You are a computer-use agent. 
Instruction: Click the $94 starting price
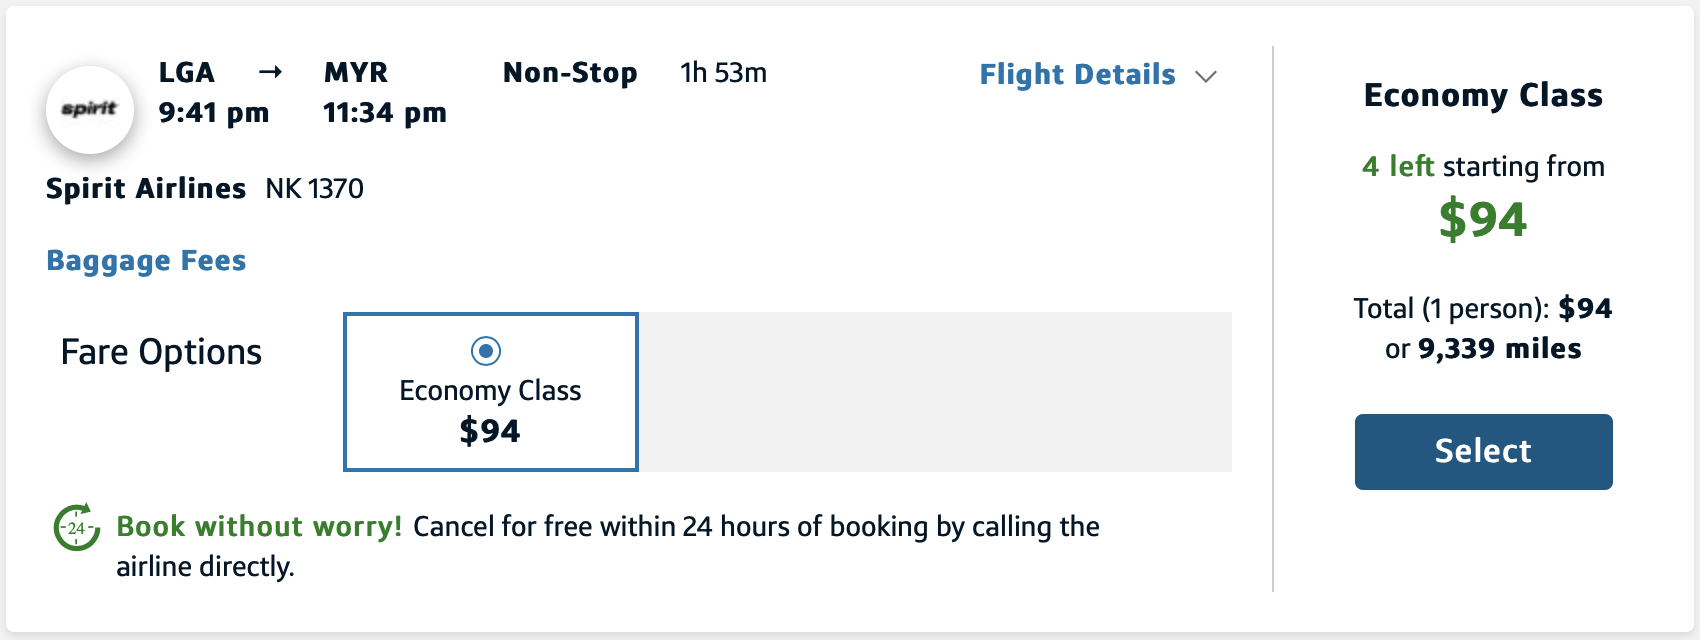[x=1482, y=218]
